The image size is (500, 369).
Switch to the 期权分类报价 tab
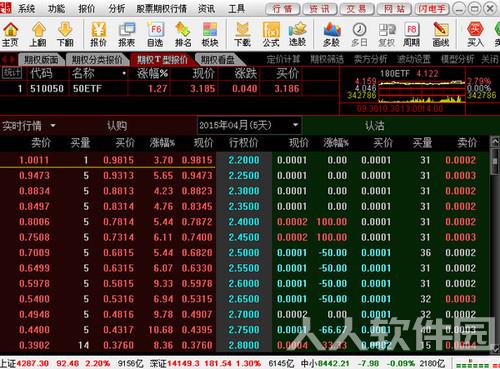(97, 60)
